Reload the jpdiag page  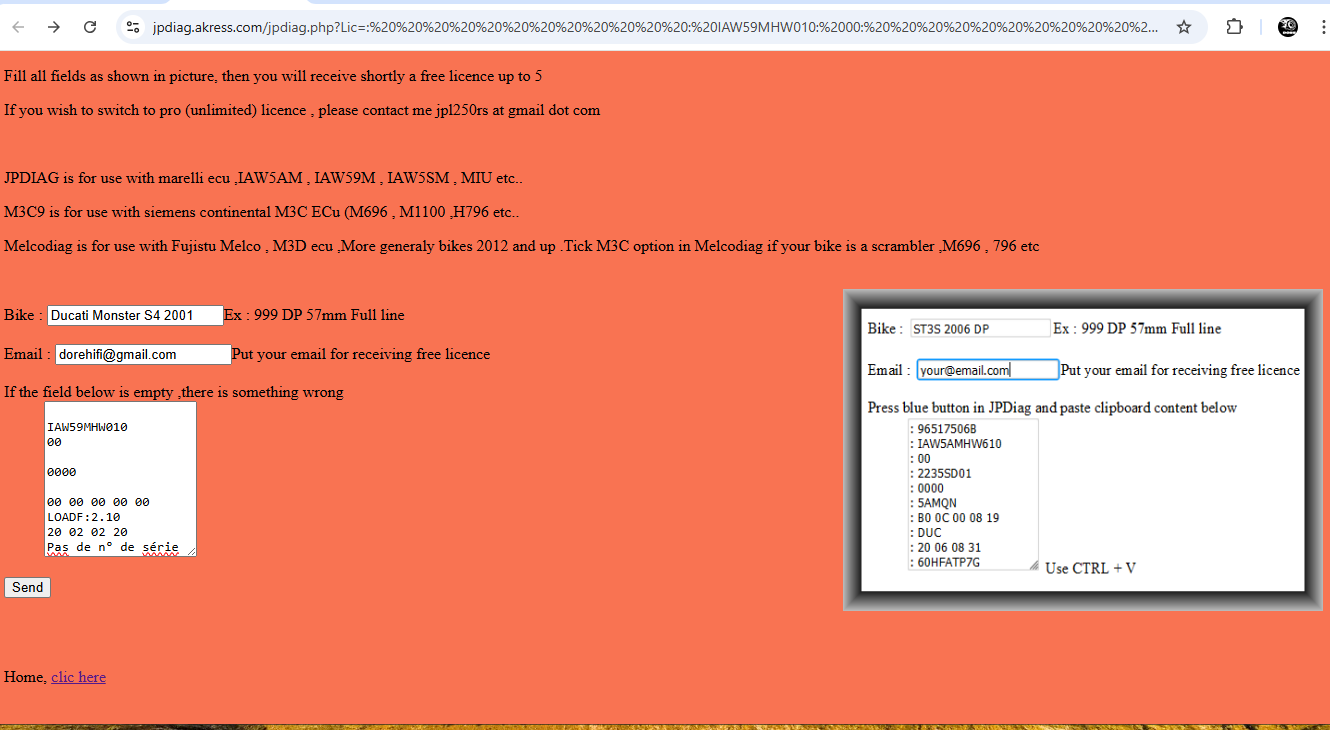[x=90, y=27]
